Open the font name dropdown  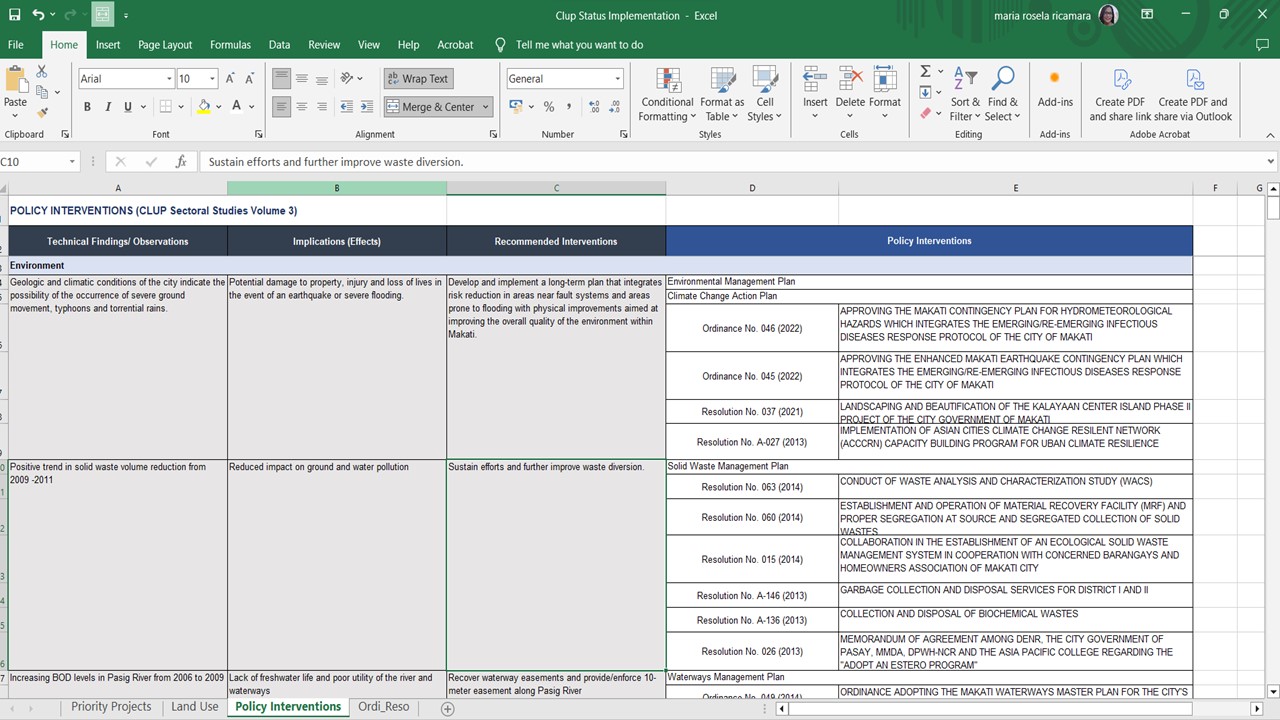pos(169,79)
